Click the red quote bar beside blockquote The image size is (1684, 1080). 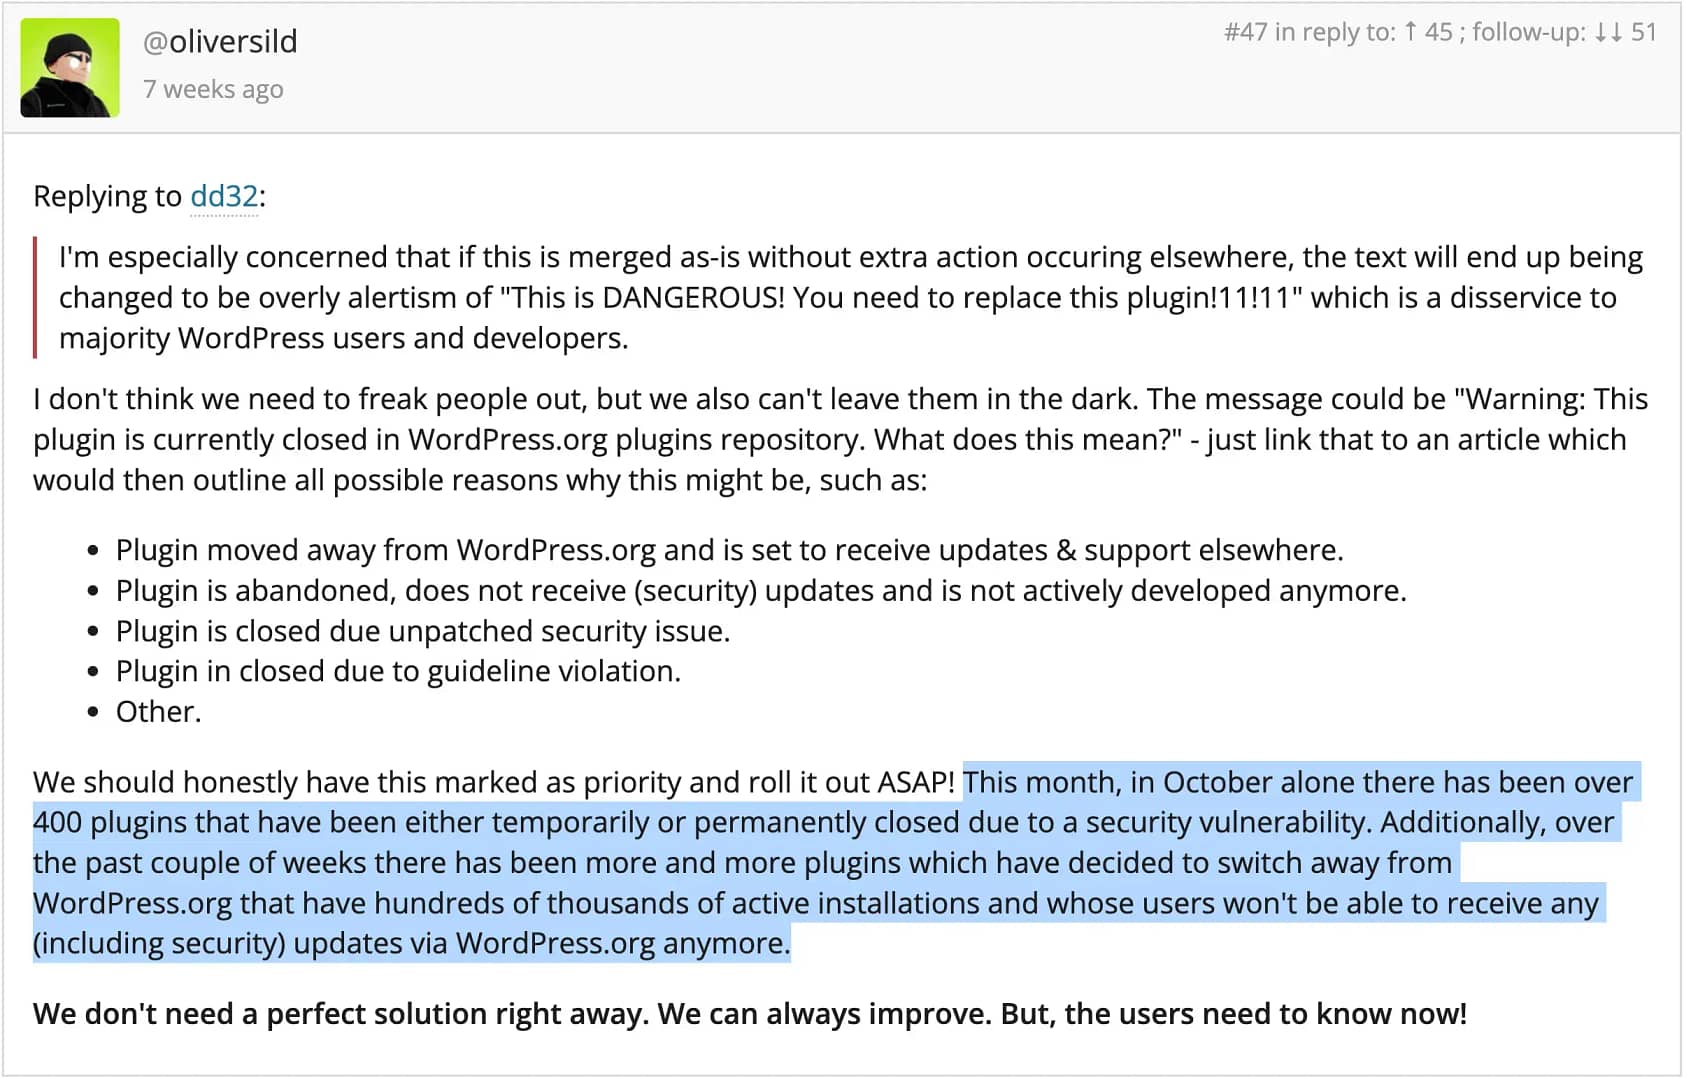pos(35,297)
